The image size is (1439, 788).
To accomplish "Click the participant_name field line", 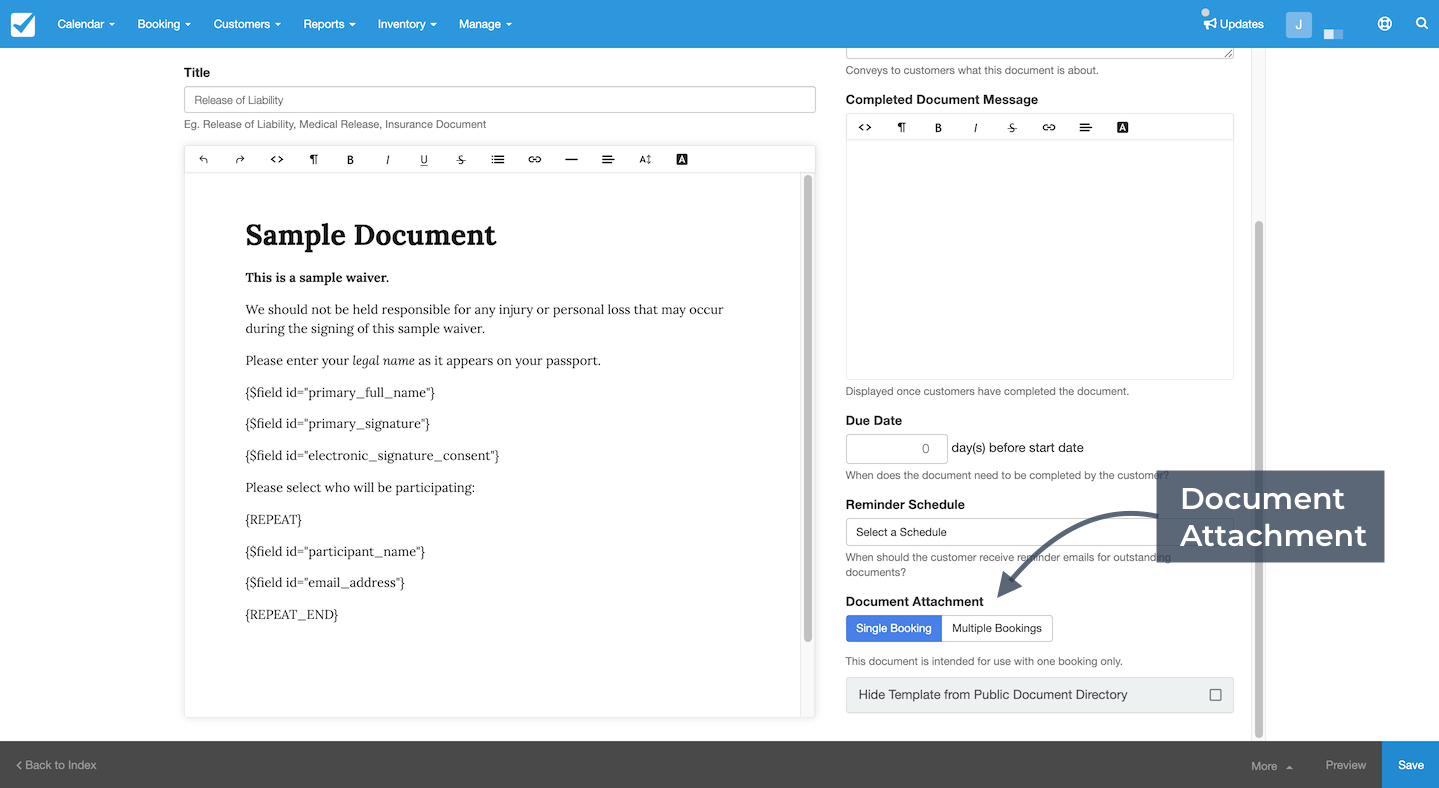I will 335,552.
